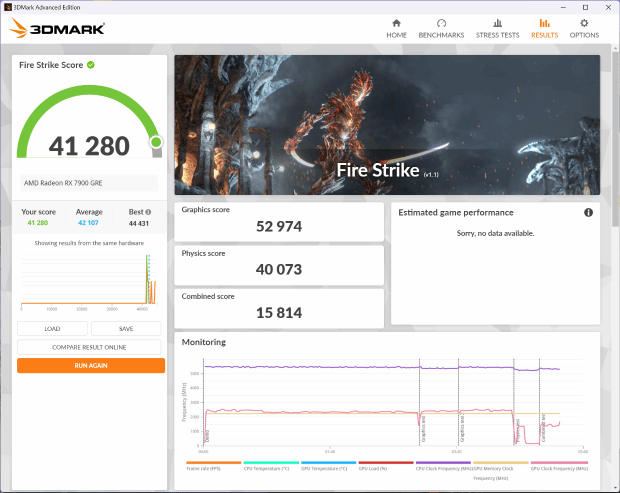Toggle GPU Temperature legend swatch
Image resolution: width=620 pixels, height=493 pixels.
(x=329, y=463)
